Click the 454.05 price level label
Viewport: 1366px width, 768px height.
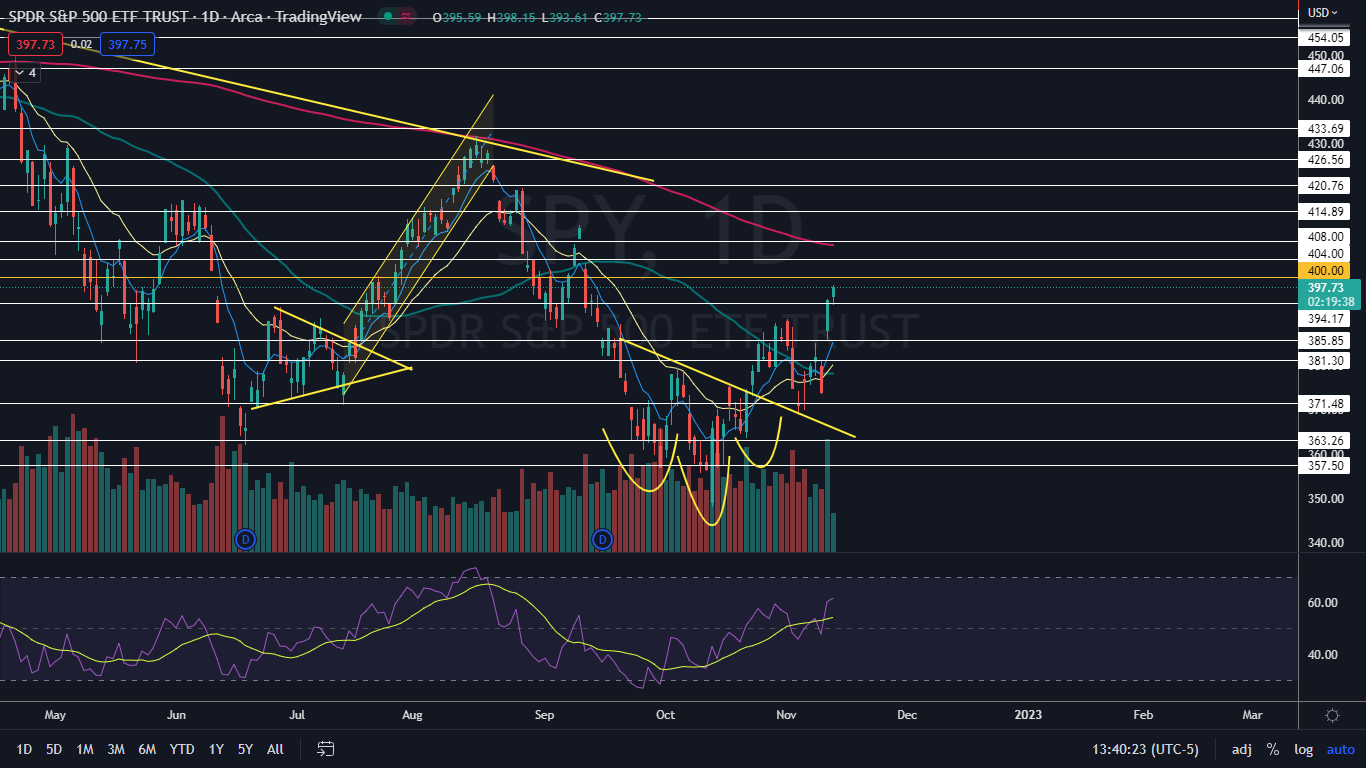[x=1323, y=37]
